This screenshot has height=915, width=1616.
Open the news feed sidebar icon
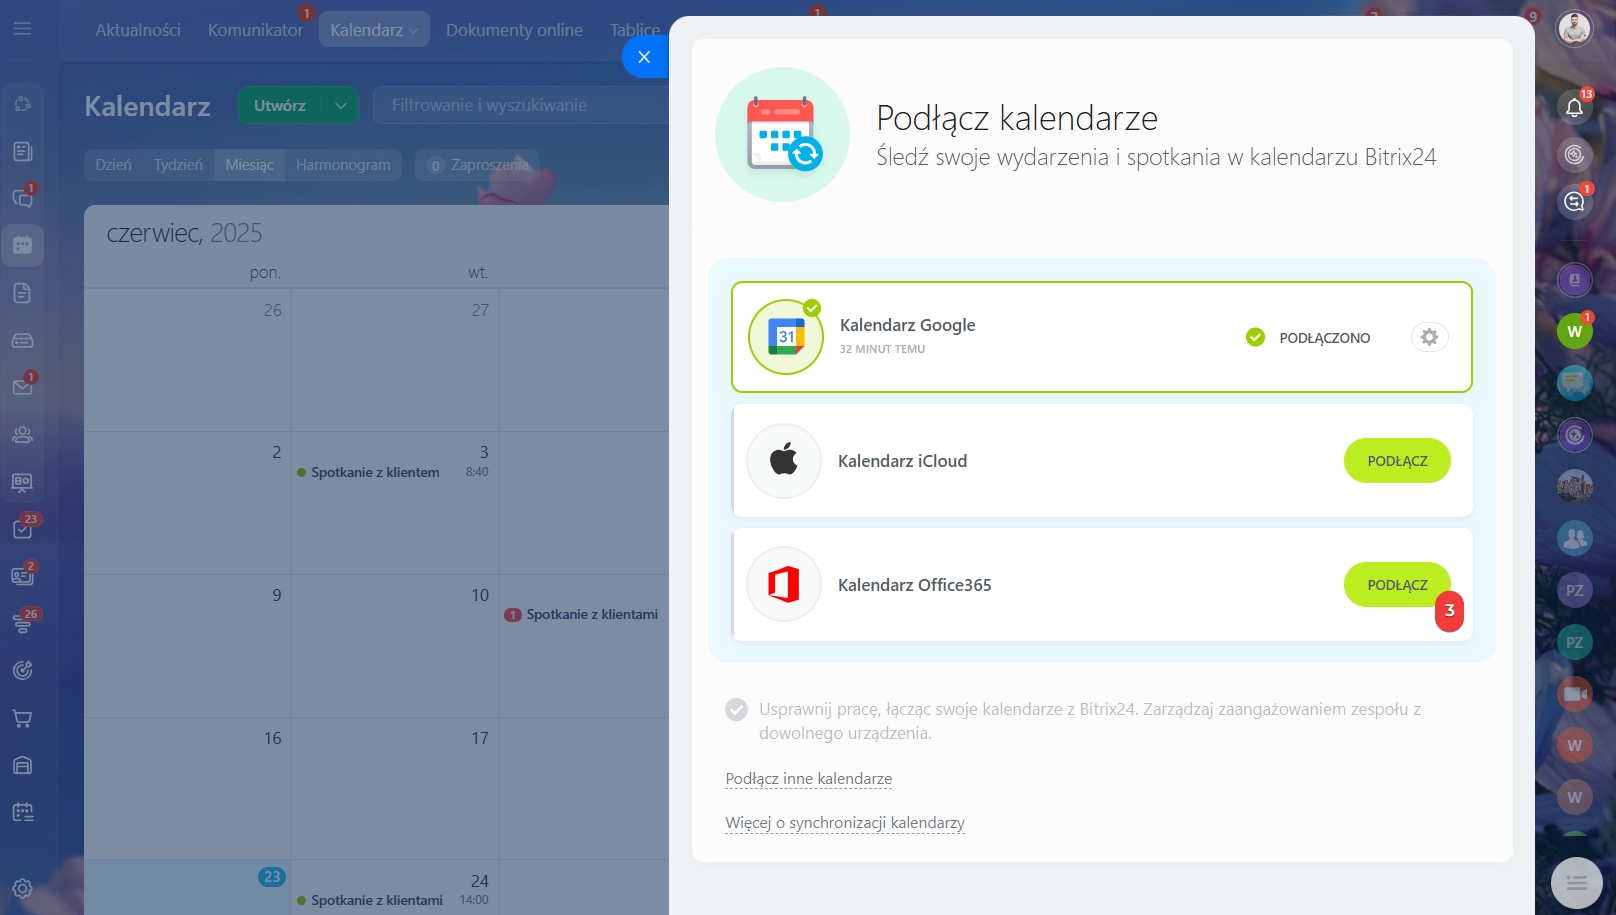point(22,151)
